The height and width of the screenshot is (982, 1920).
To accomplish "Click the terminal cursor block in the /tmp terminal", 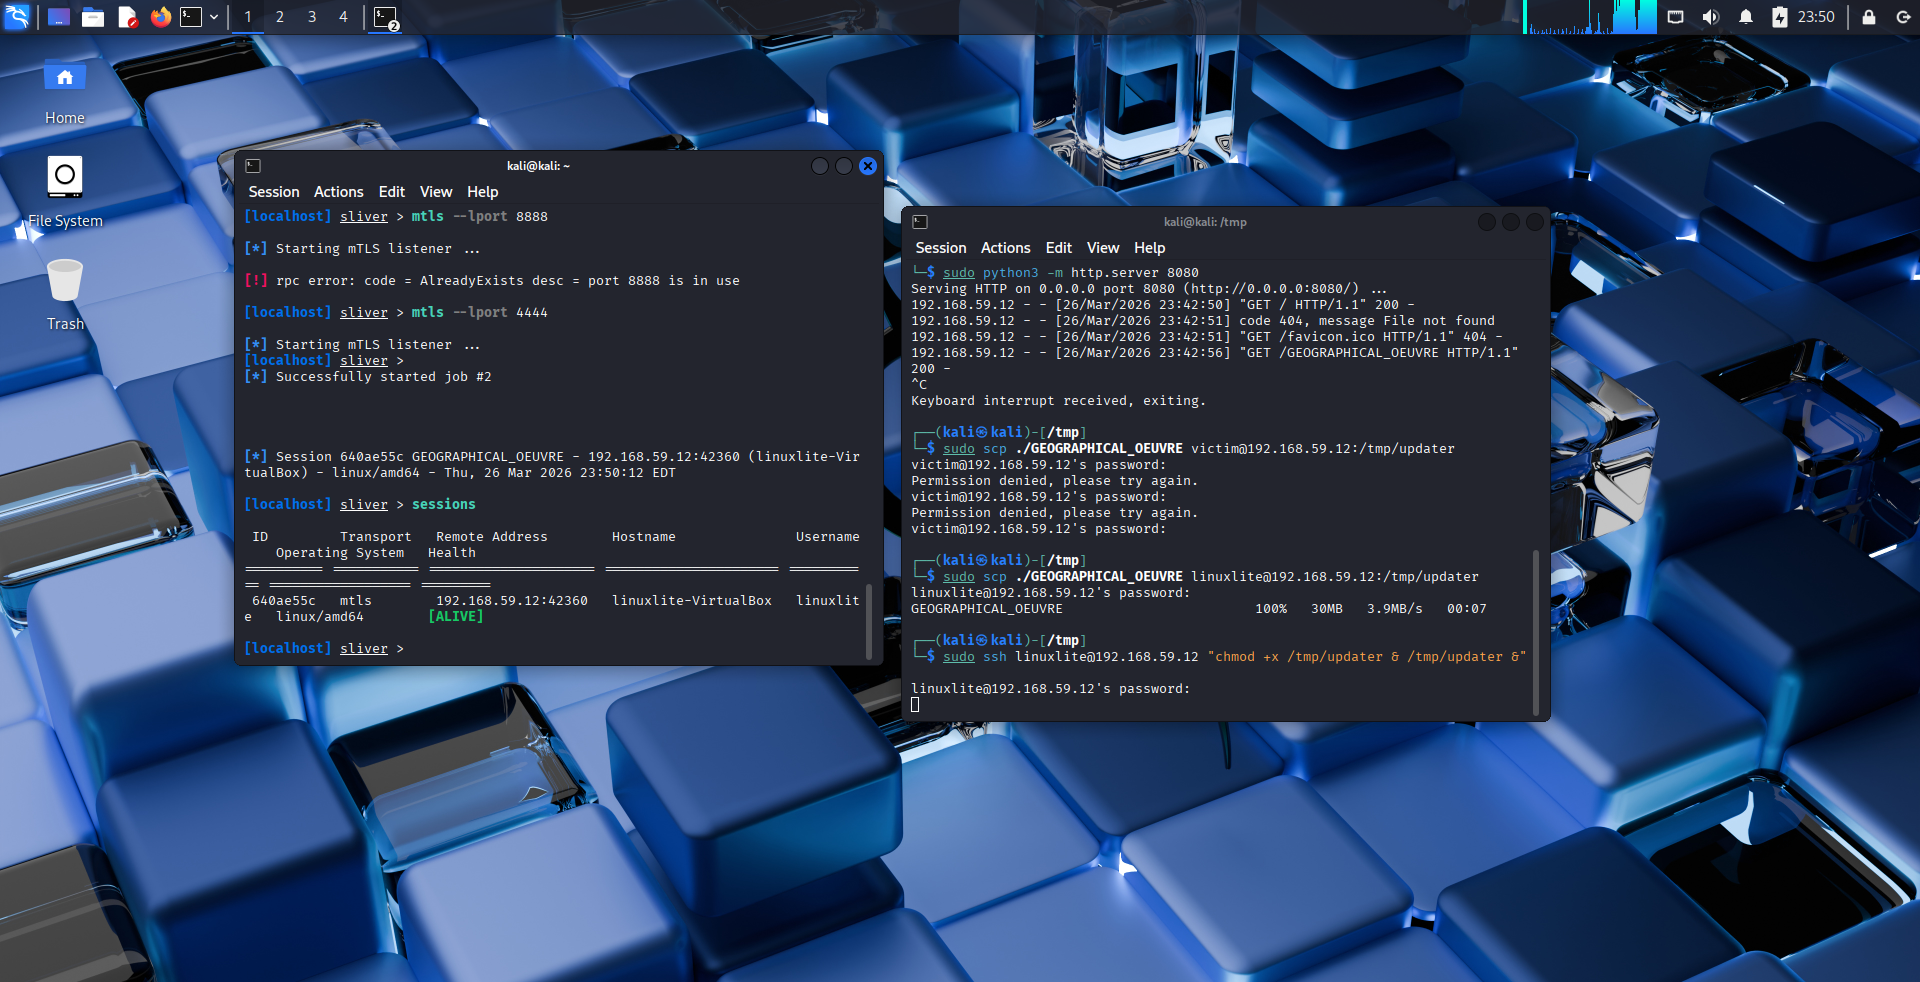I will pos(915,705).
